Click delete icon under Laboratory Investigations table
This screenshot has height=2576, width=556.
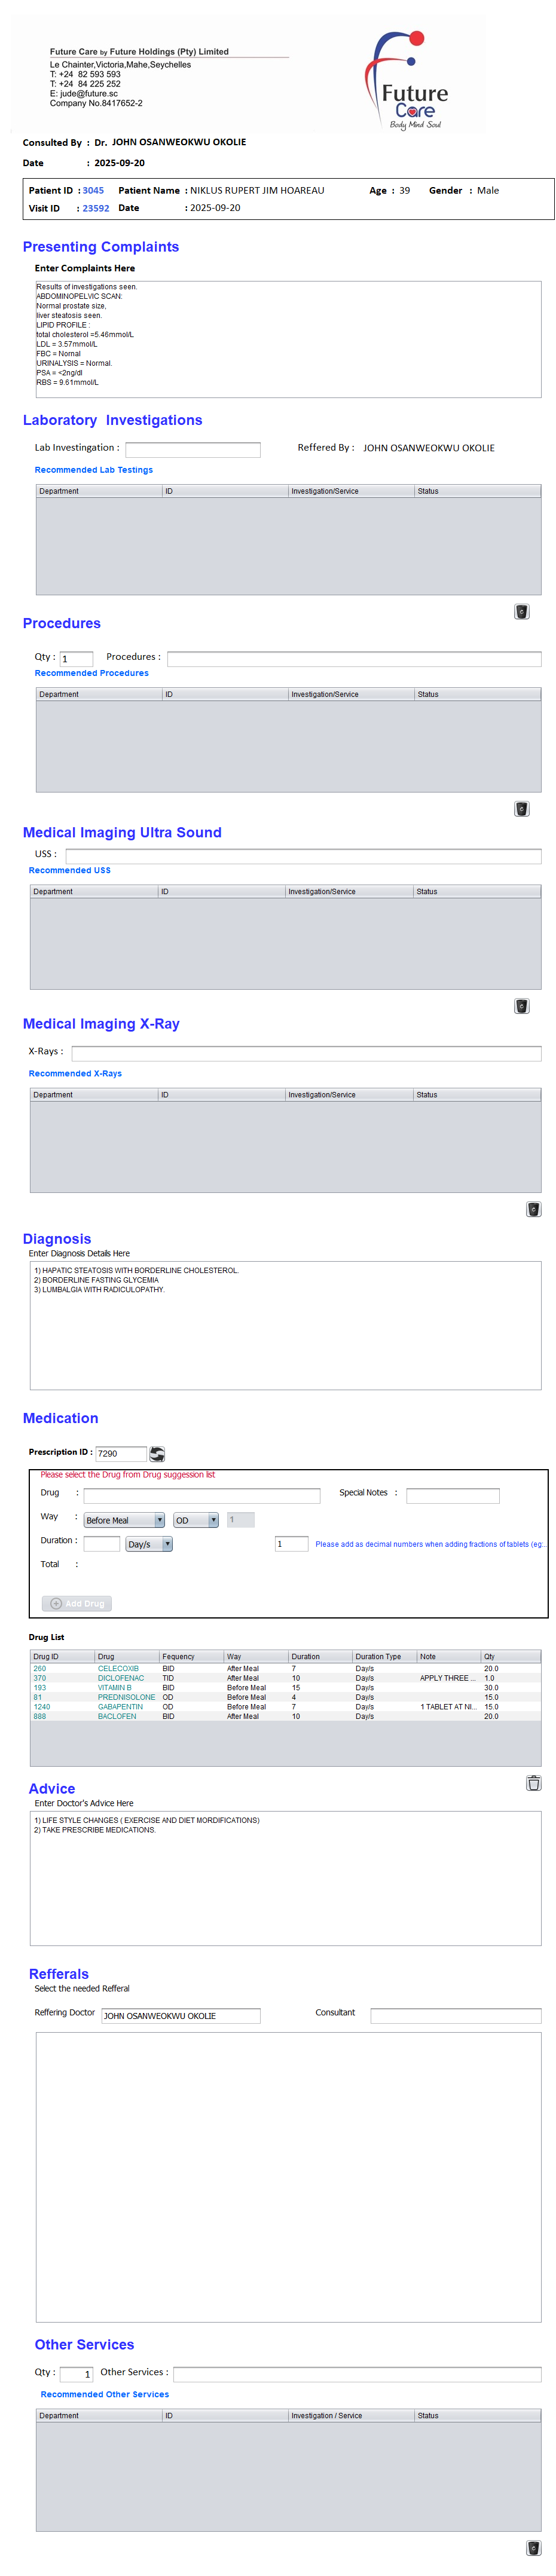(521, 611)
